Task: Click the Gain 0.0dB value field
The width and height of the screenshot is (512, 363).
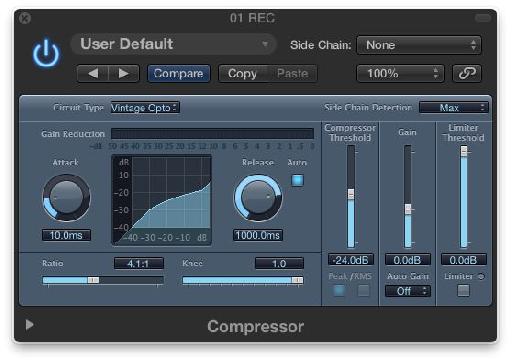Action: 408,260
